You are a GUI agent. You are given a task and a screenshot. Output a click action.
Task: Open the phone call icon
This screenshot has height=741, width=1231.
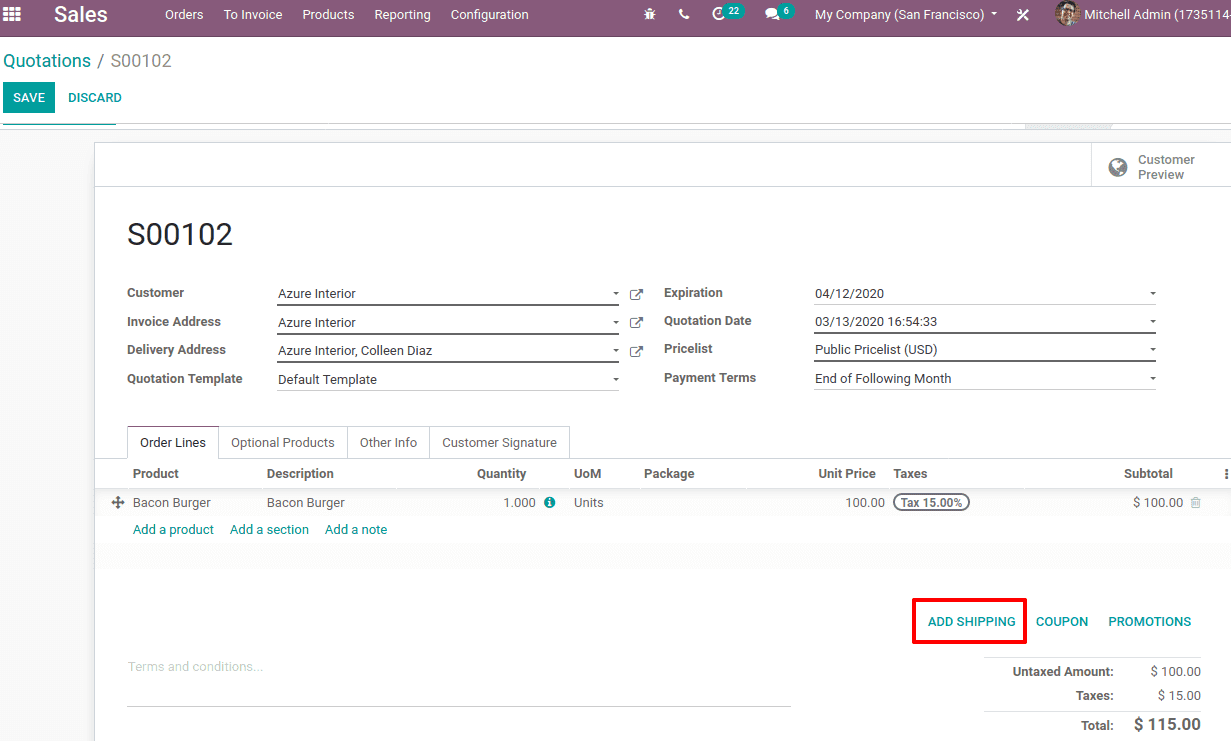(x=684, y=14)
